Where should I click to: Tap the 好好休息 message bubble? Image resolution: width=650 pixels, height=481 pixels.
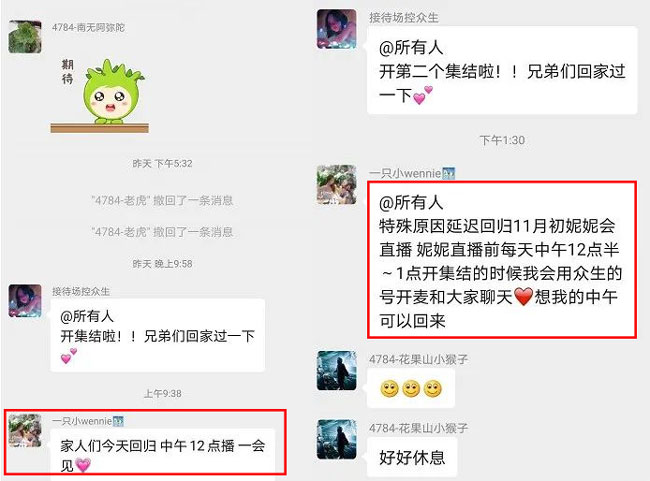(x=412, y=457)
